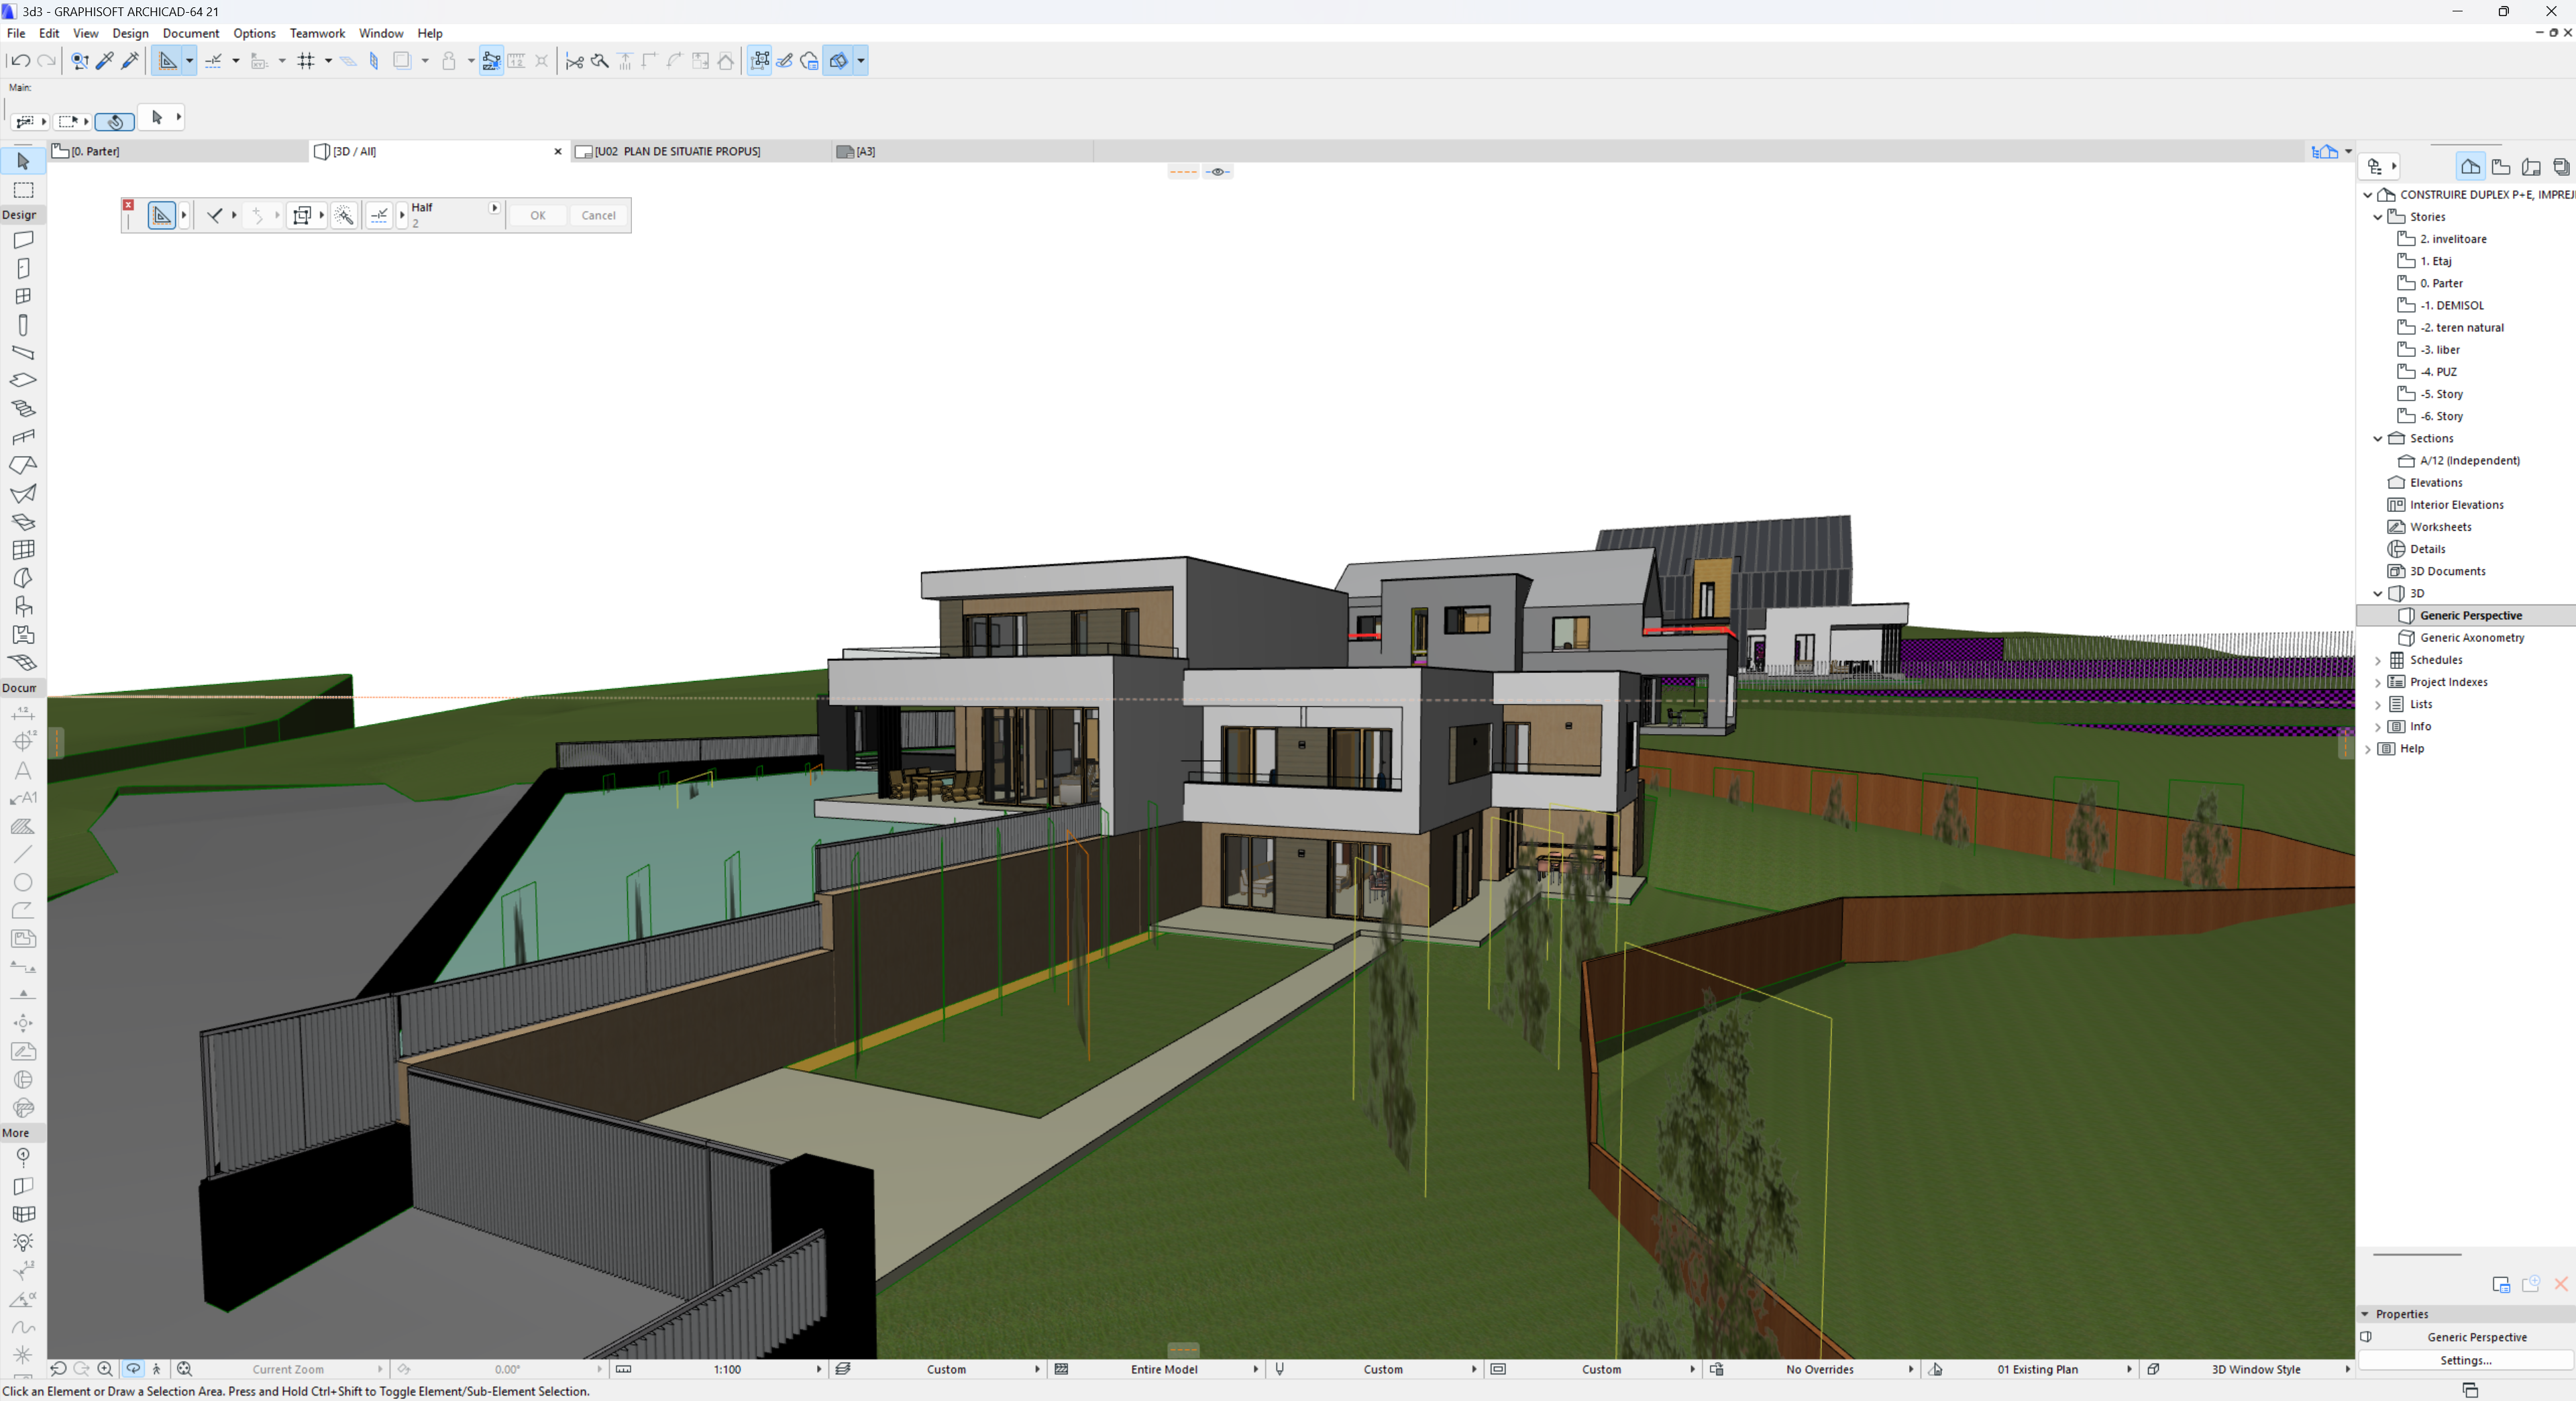Image resolution: width=2576 pixels, height=1401 pixels.
Task: Select the Marquee tool
Action: click(x=23, y=190)
